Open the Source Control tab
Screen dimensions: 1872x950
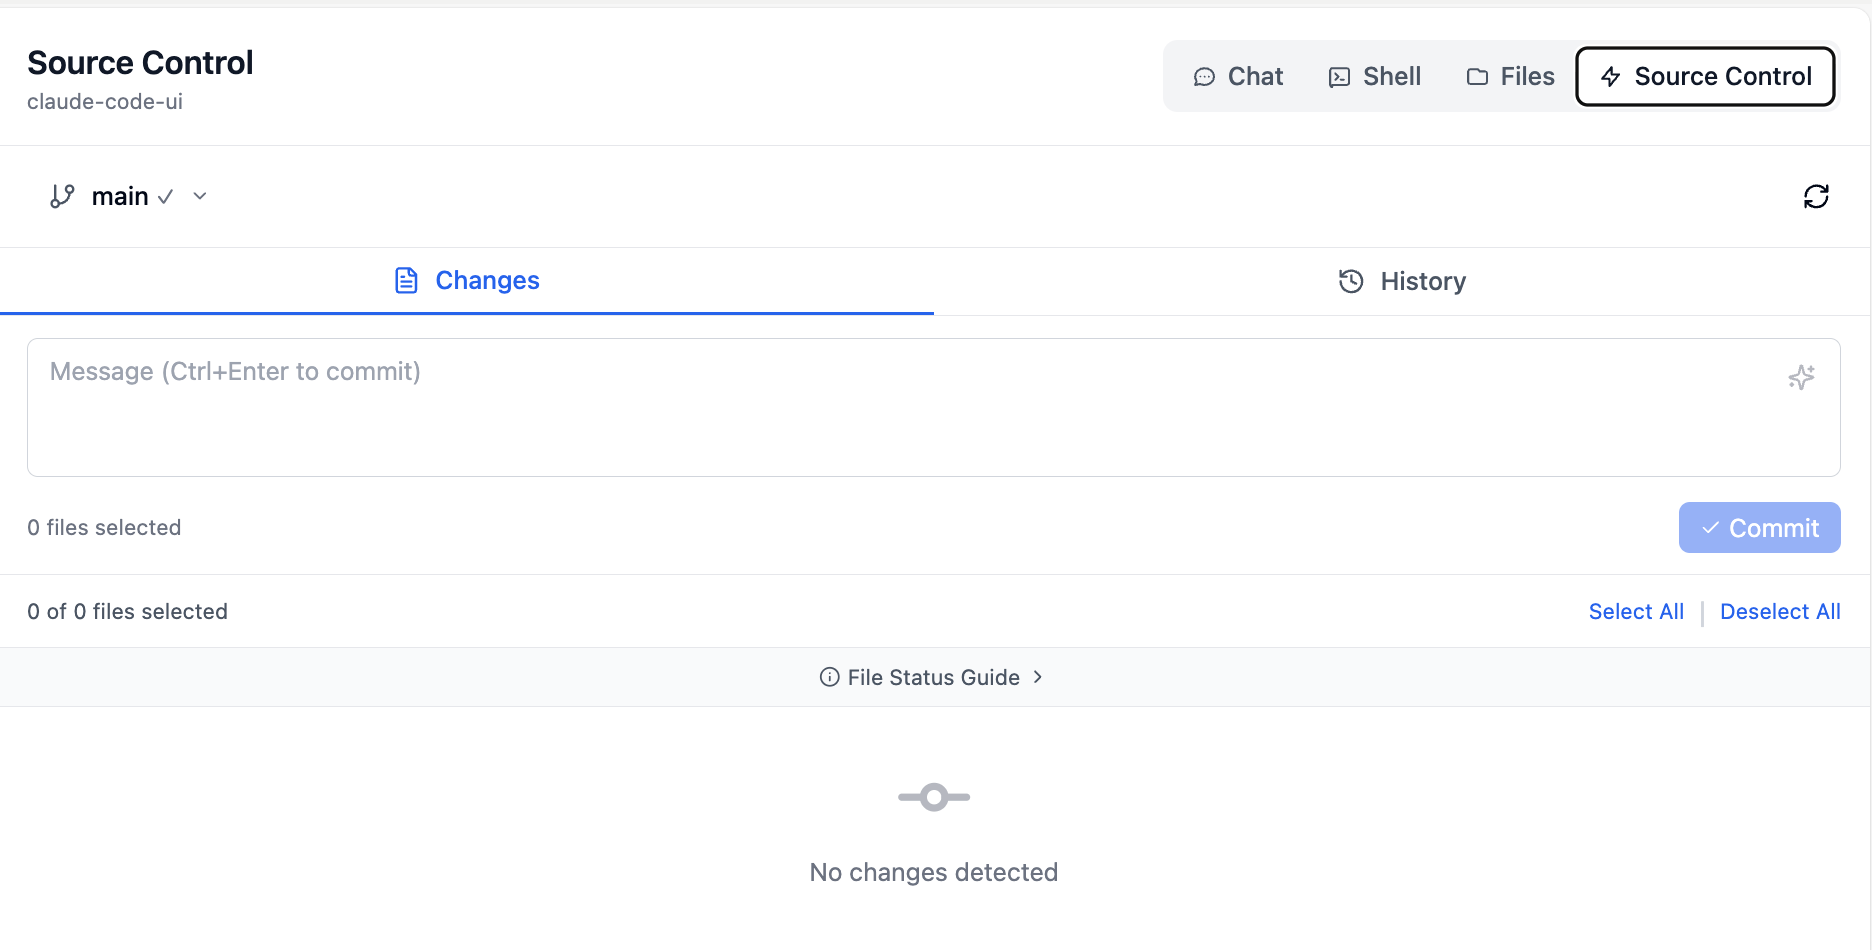tap(1705, 76)
